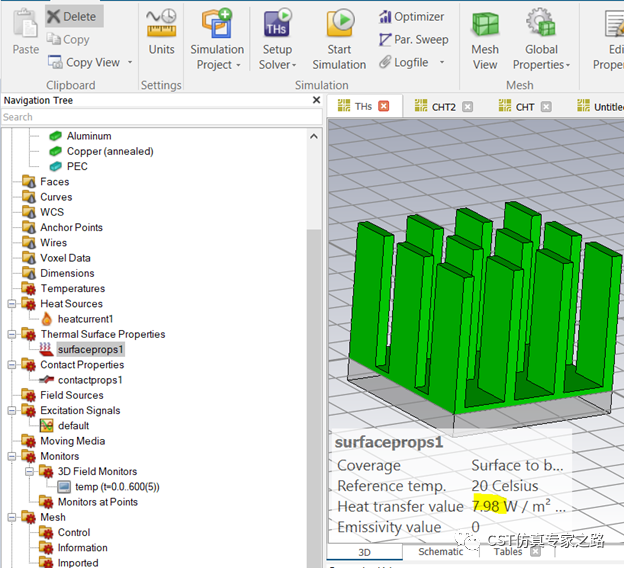
Task: Collapse the Excitation Signals node
Action: click(12, 410)
